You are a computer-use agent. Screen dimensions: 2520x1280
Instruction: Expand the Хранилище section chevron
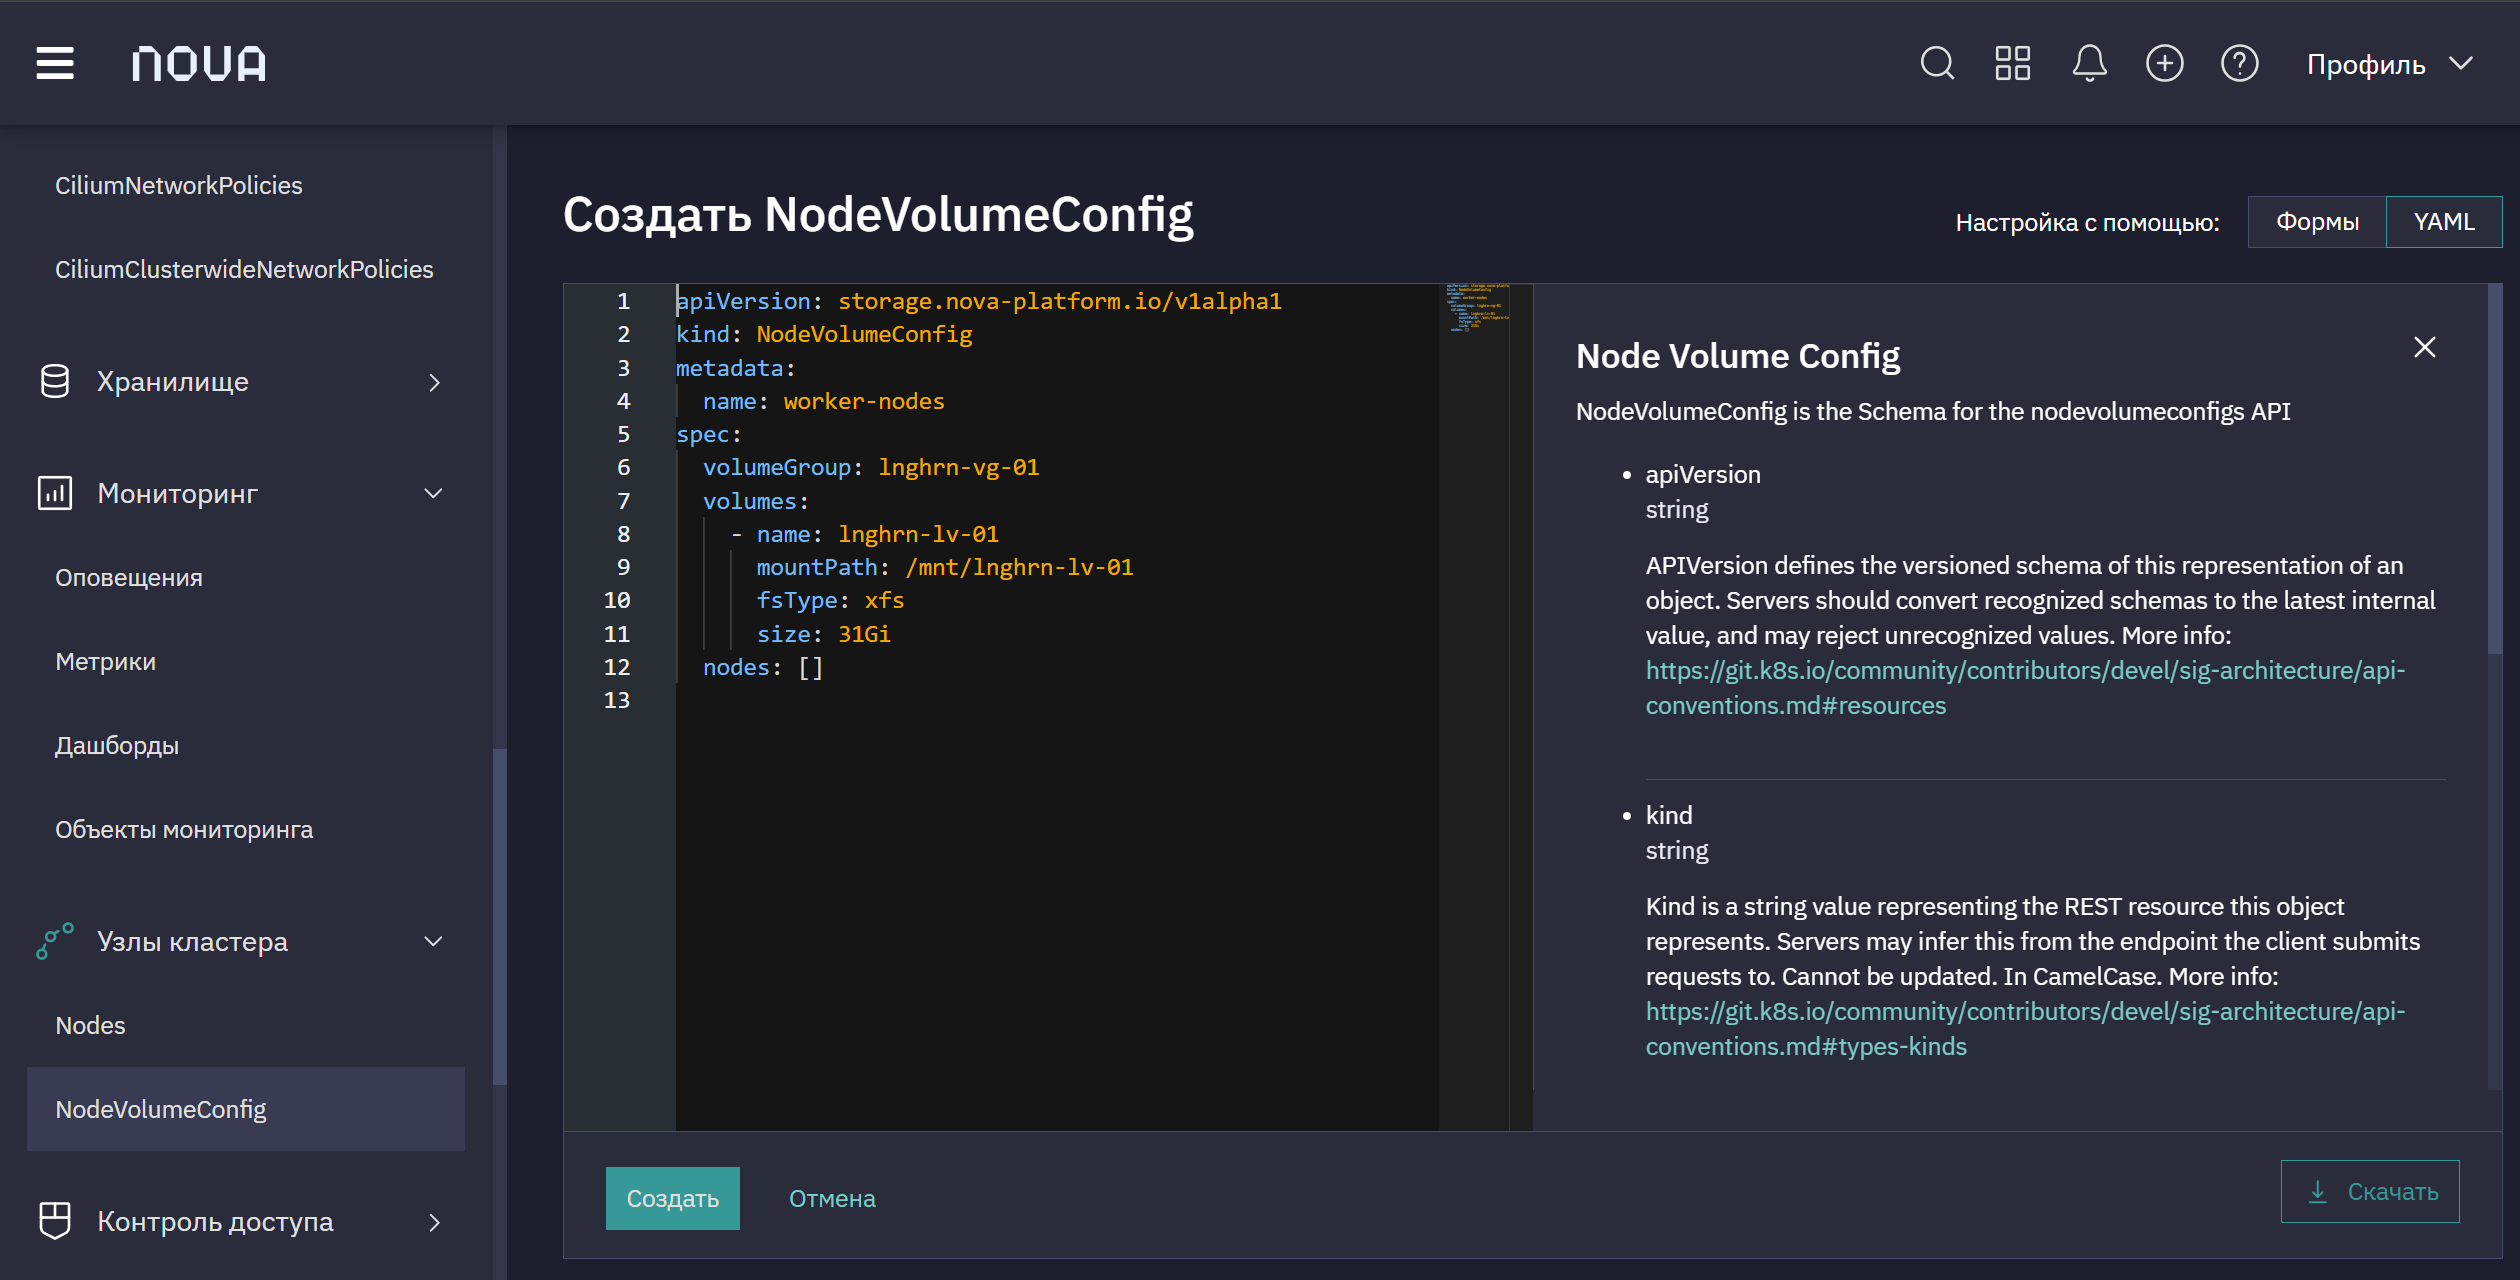click(x=434, y=382)
